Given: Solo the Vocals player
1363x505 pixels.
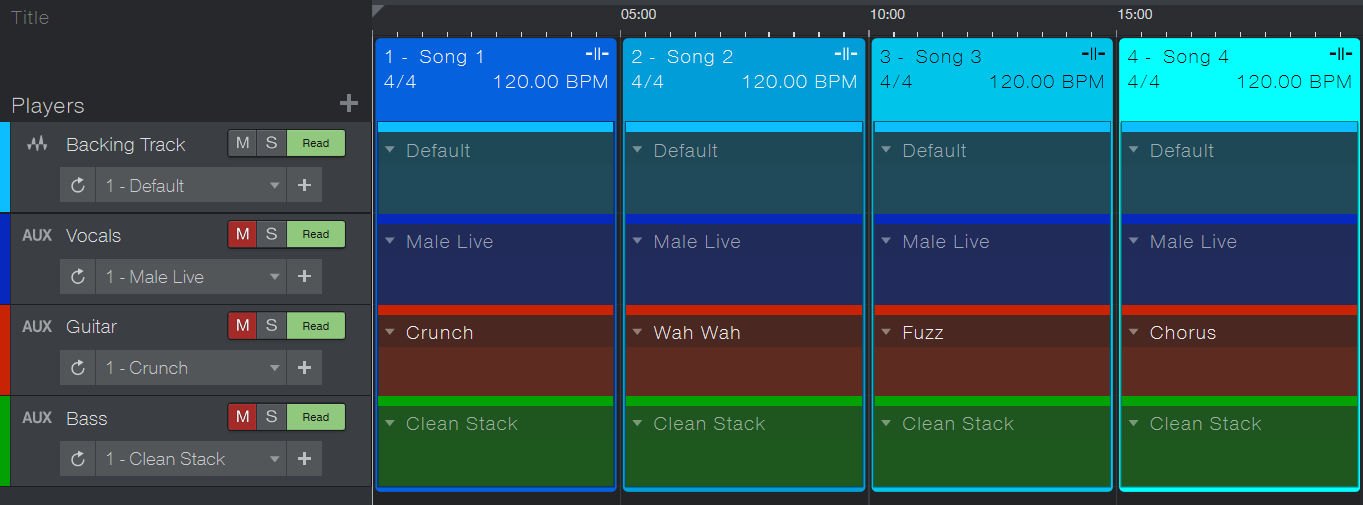Looking at the screenshot, I should tap(271, 234).
